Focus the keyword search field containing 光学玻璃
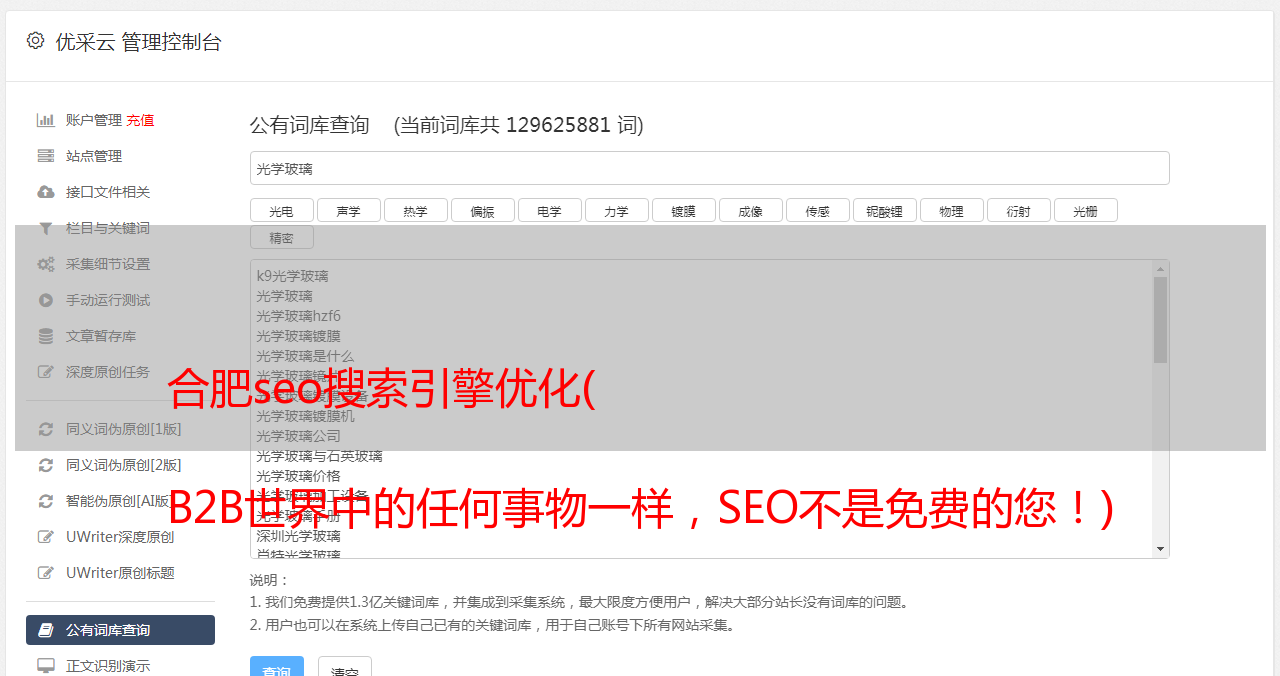This screenshot has width=1280, height=676. point(709,168)
